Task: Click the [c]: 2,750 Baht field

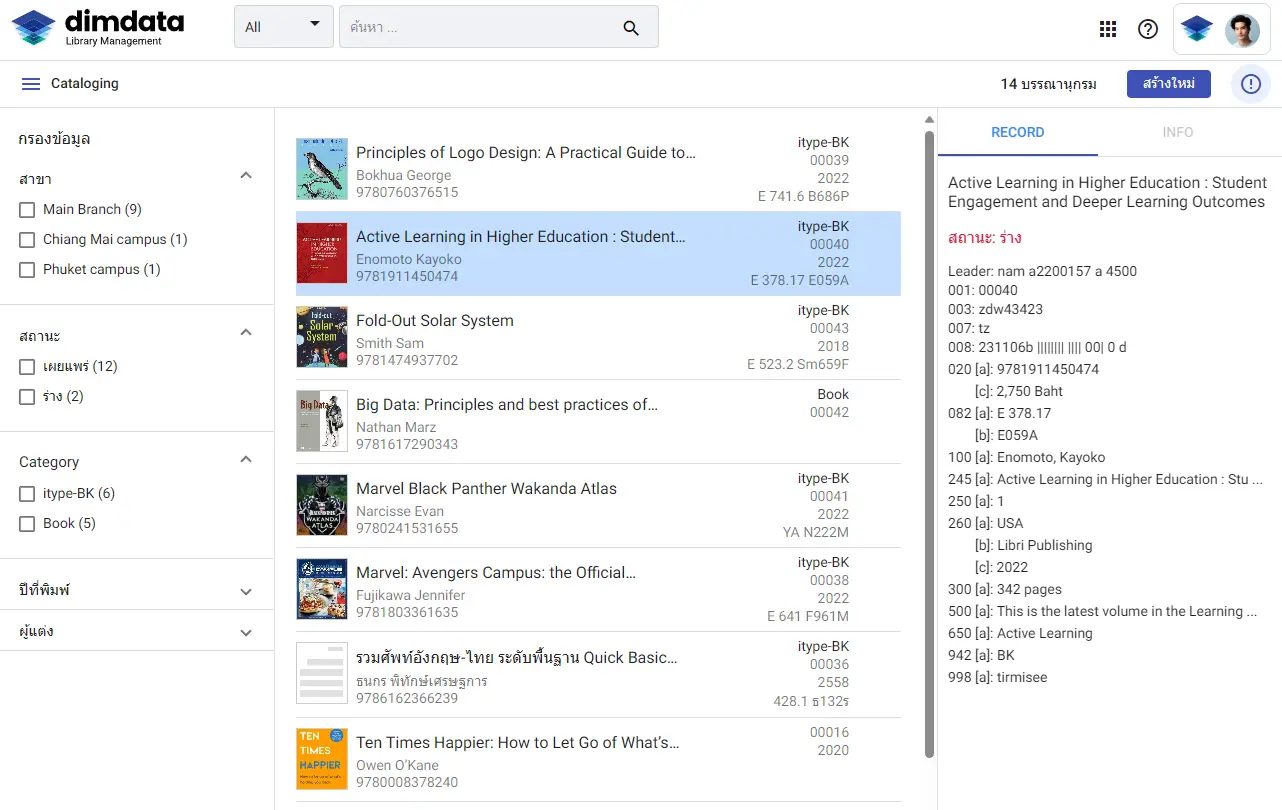Action: point(1019,391)
